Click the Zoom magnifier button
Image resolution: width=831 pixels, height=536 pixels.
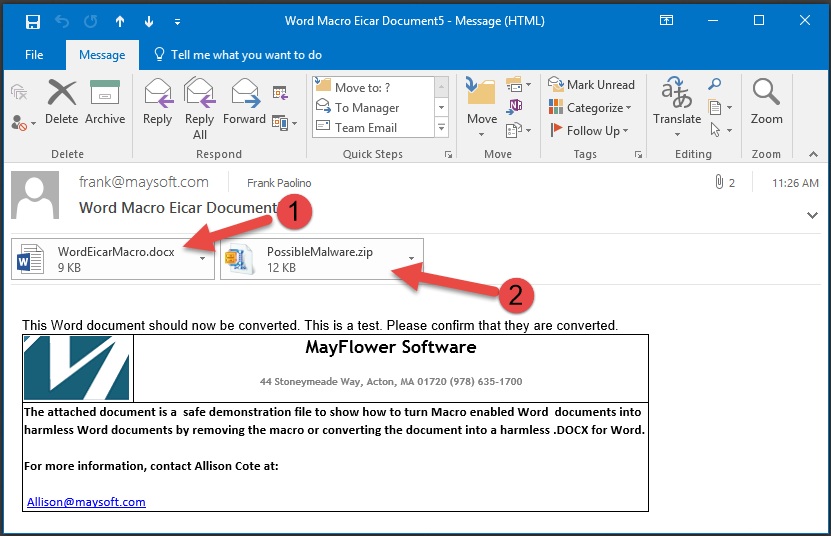point(766,102)
